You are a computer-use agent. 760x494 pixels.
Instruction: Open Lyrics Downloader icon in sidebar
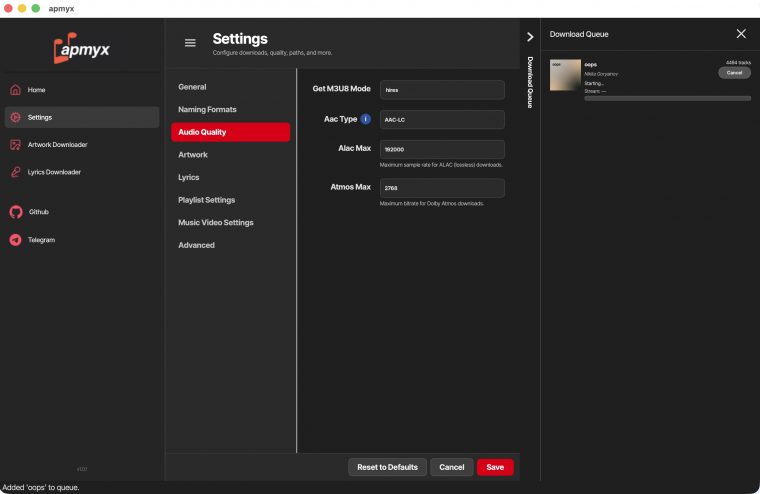click(x=15, y=172)
